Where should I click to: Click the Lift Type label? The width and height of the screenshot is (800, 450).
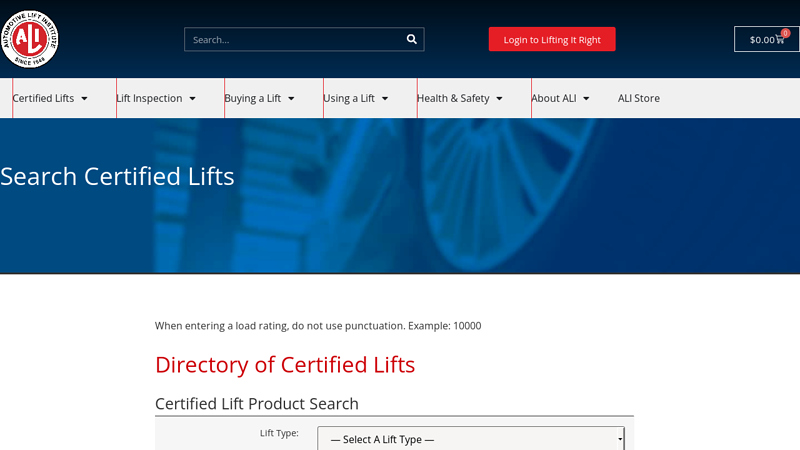click(279, 433)
